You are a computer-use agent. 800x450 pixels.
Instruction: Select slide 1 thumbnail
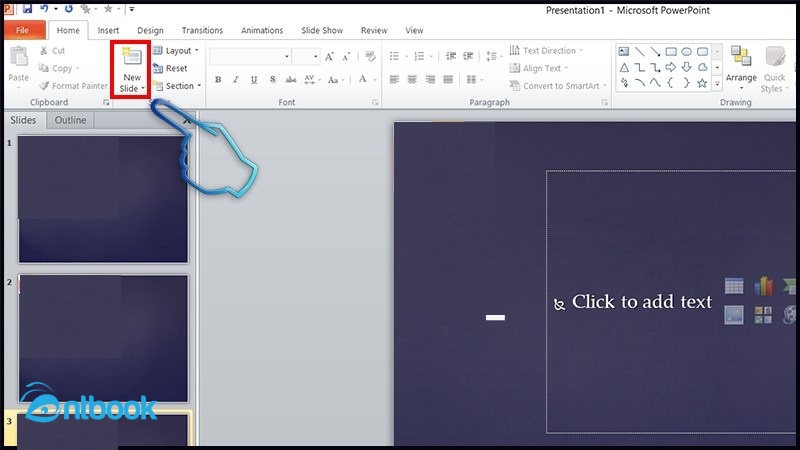tap(103, 199)
